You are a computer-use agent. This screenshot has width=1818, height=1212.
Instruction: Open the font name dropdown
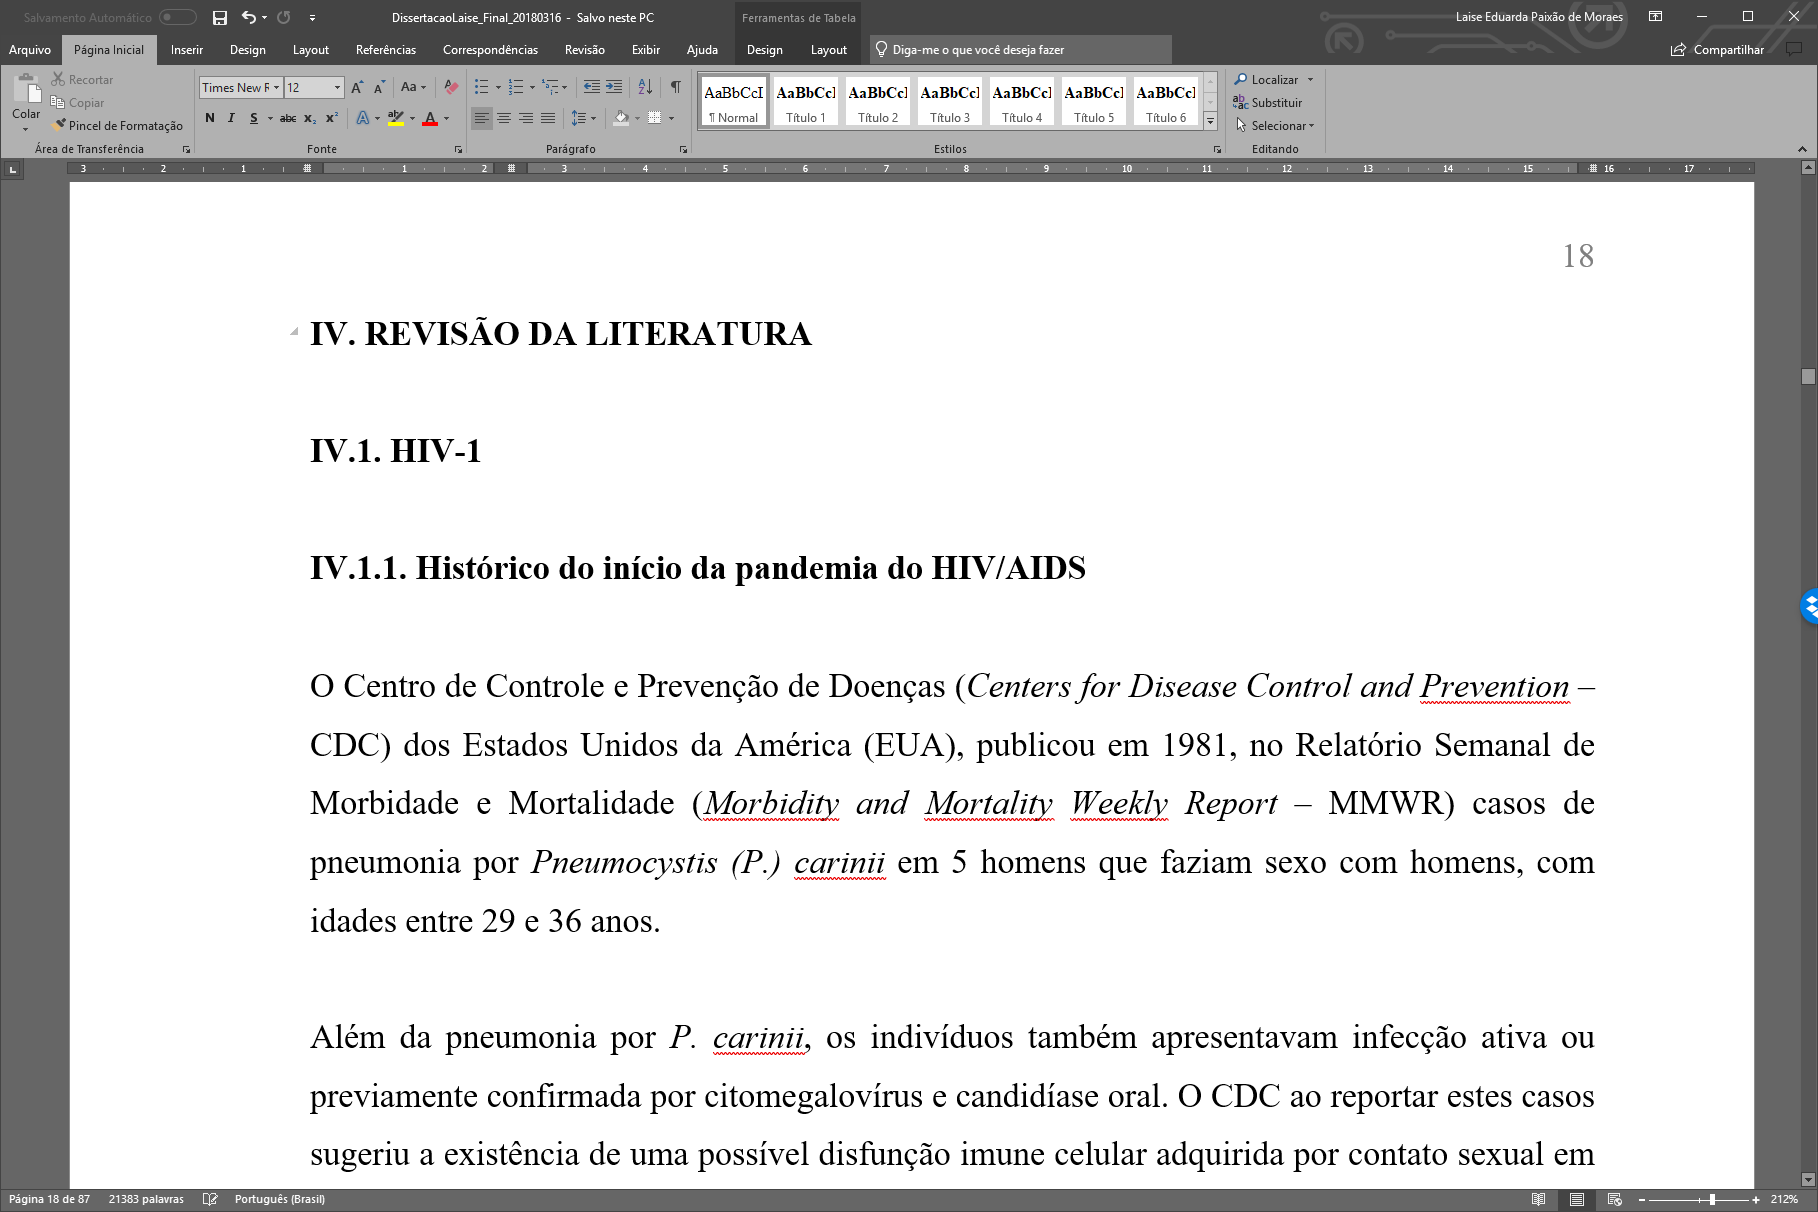(276, 88)
